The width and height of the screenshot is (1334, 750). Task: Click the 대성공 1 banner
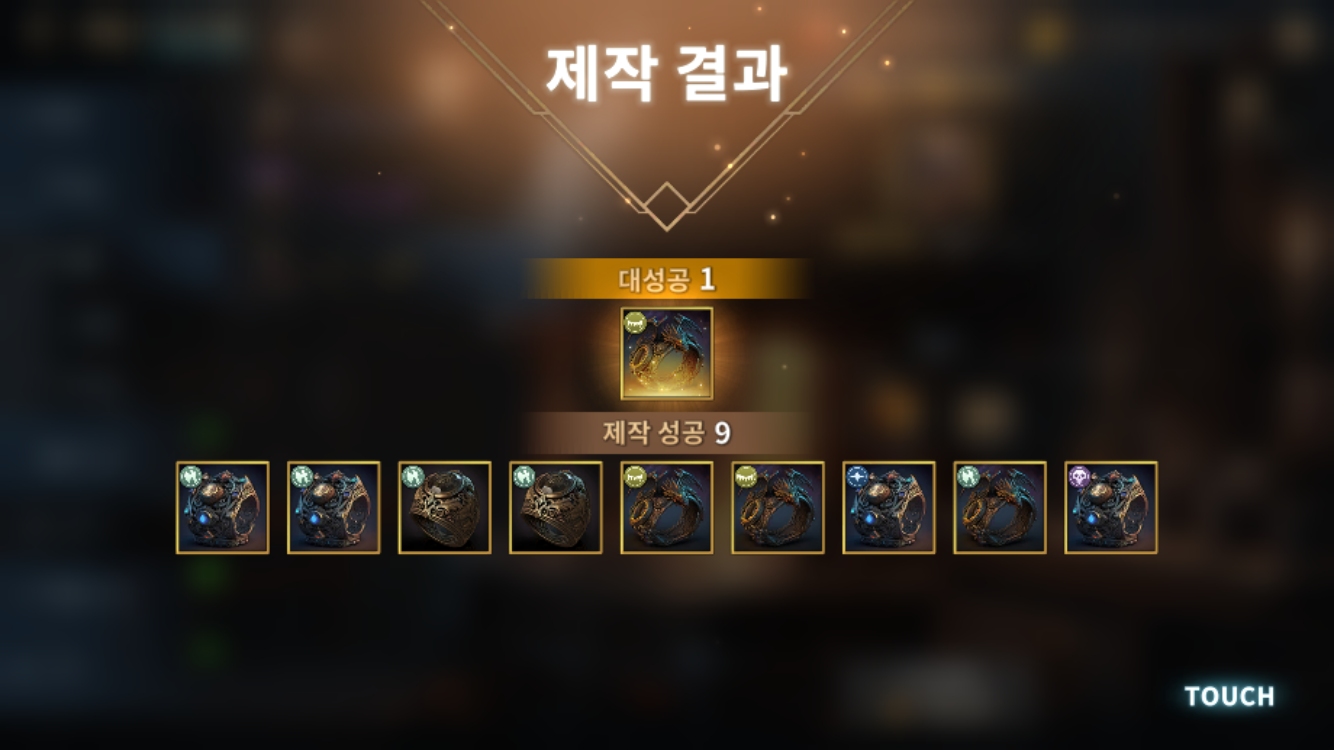click(x=667, y=279)
